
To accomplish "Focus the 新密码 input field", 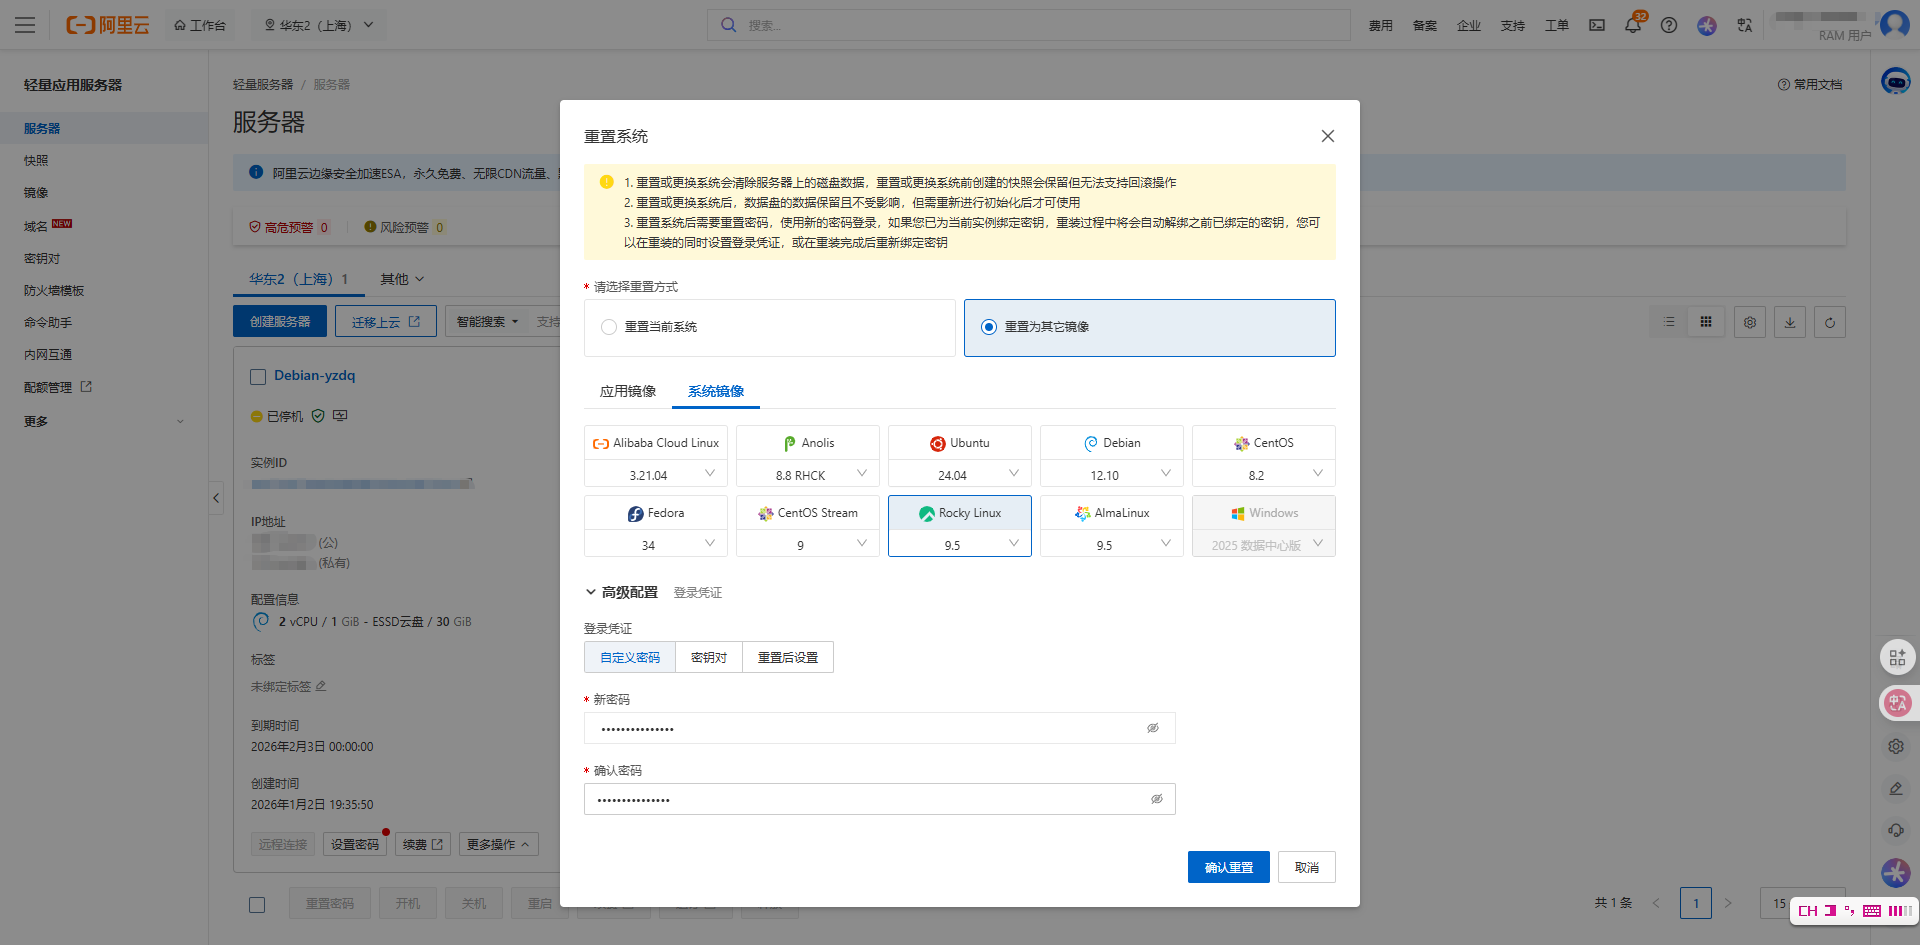I will pos(880,728).
